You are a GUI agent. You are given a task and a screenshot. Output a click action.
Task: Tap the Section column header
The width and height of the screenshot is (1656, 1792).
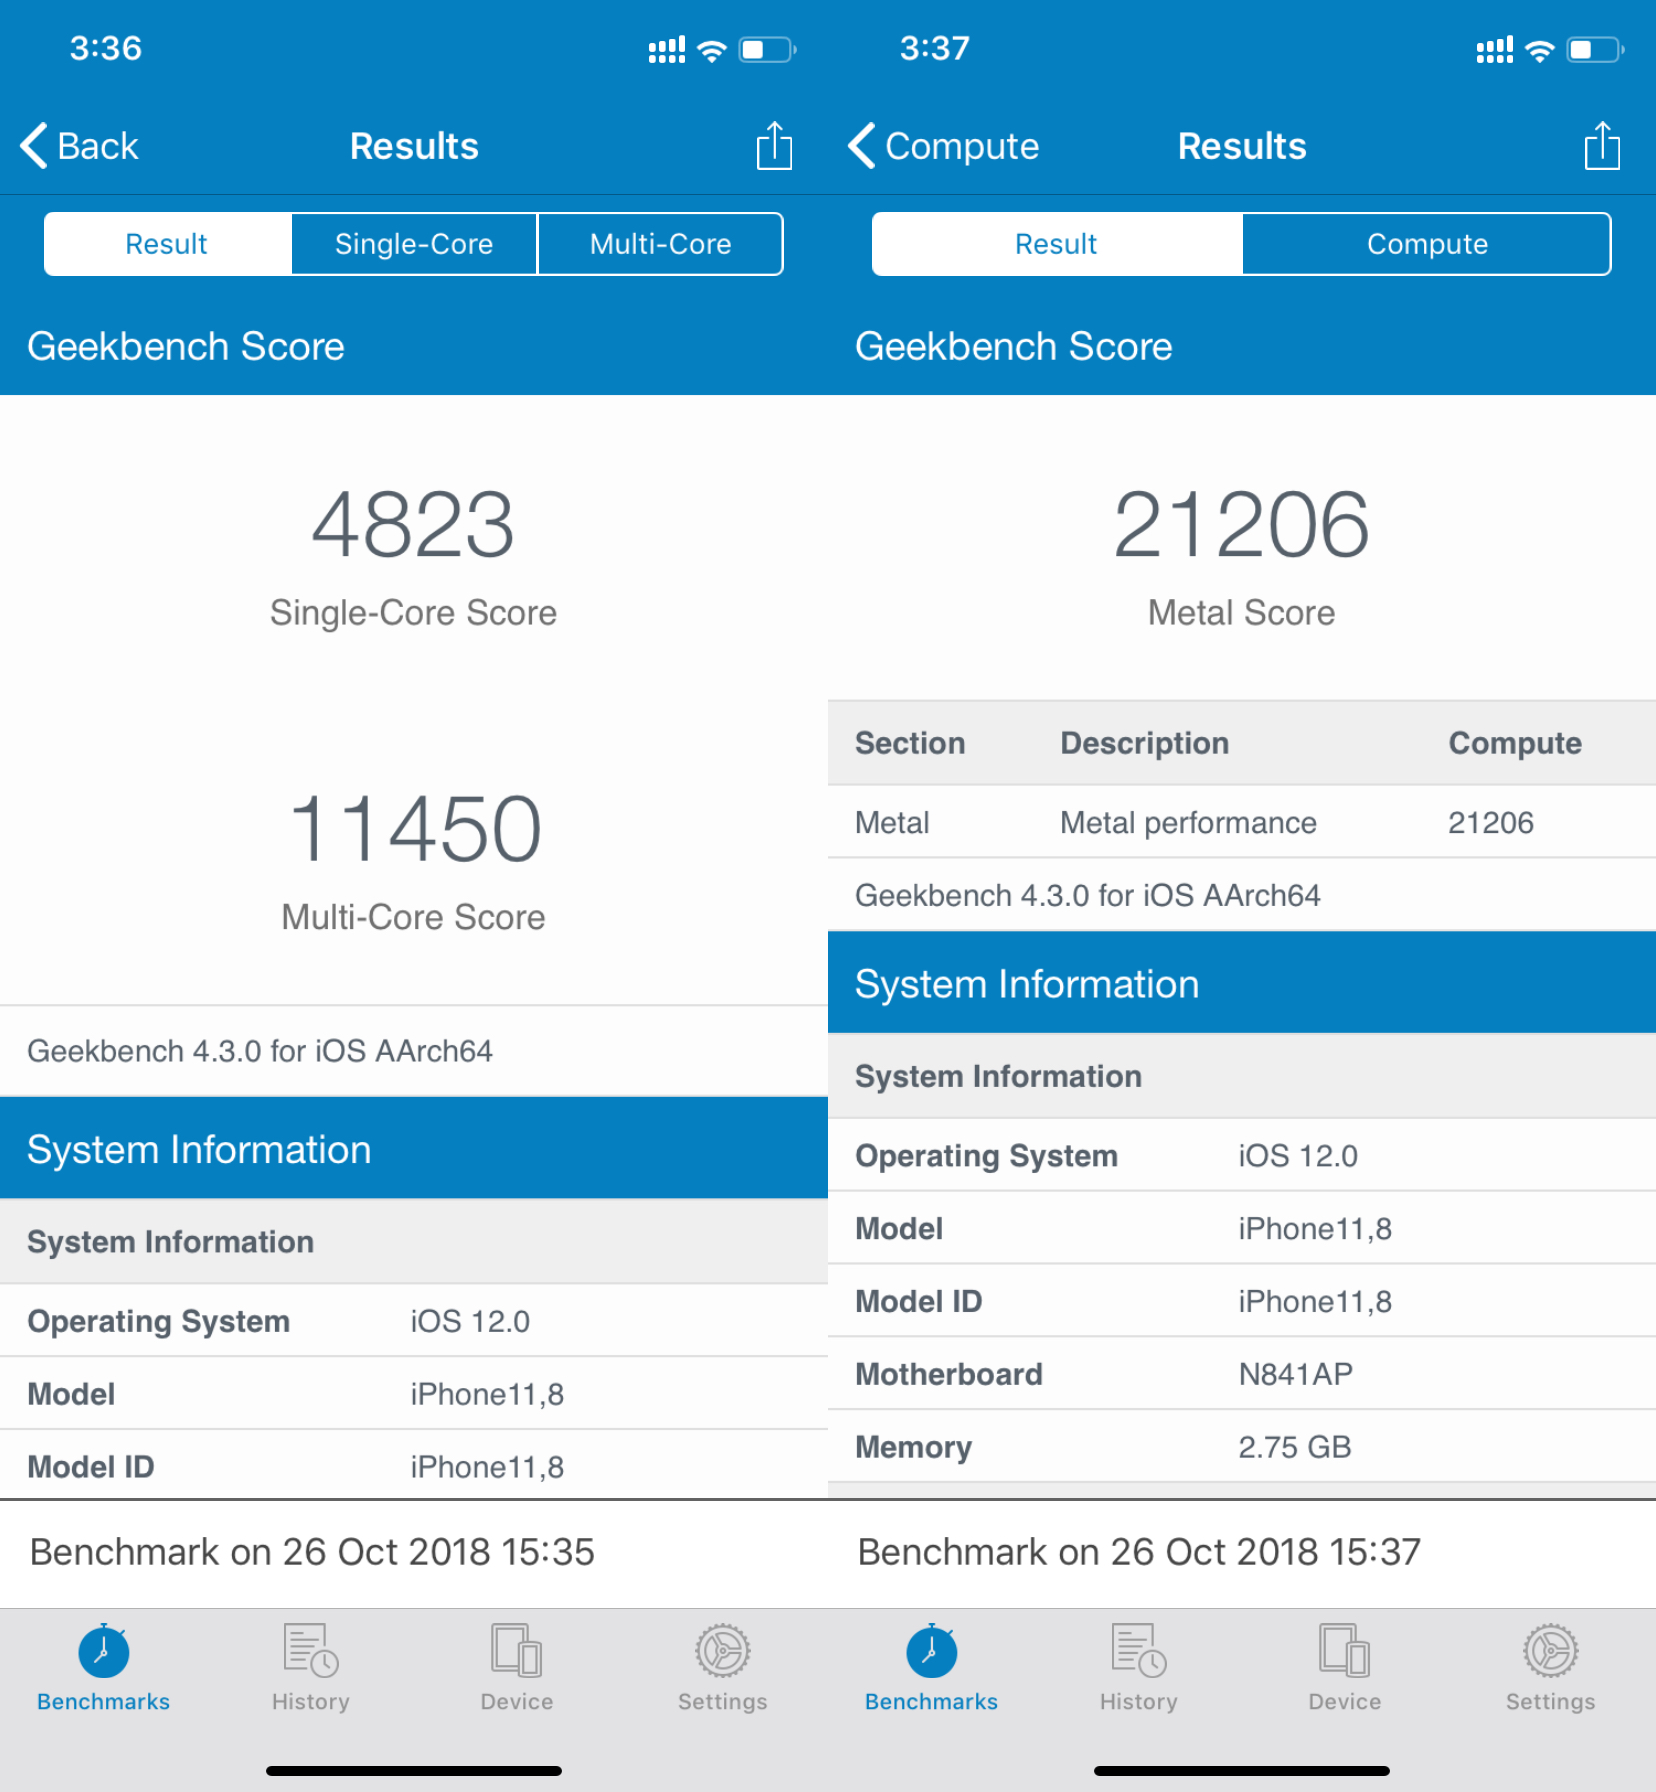point(910,743)
